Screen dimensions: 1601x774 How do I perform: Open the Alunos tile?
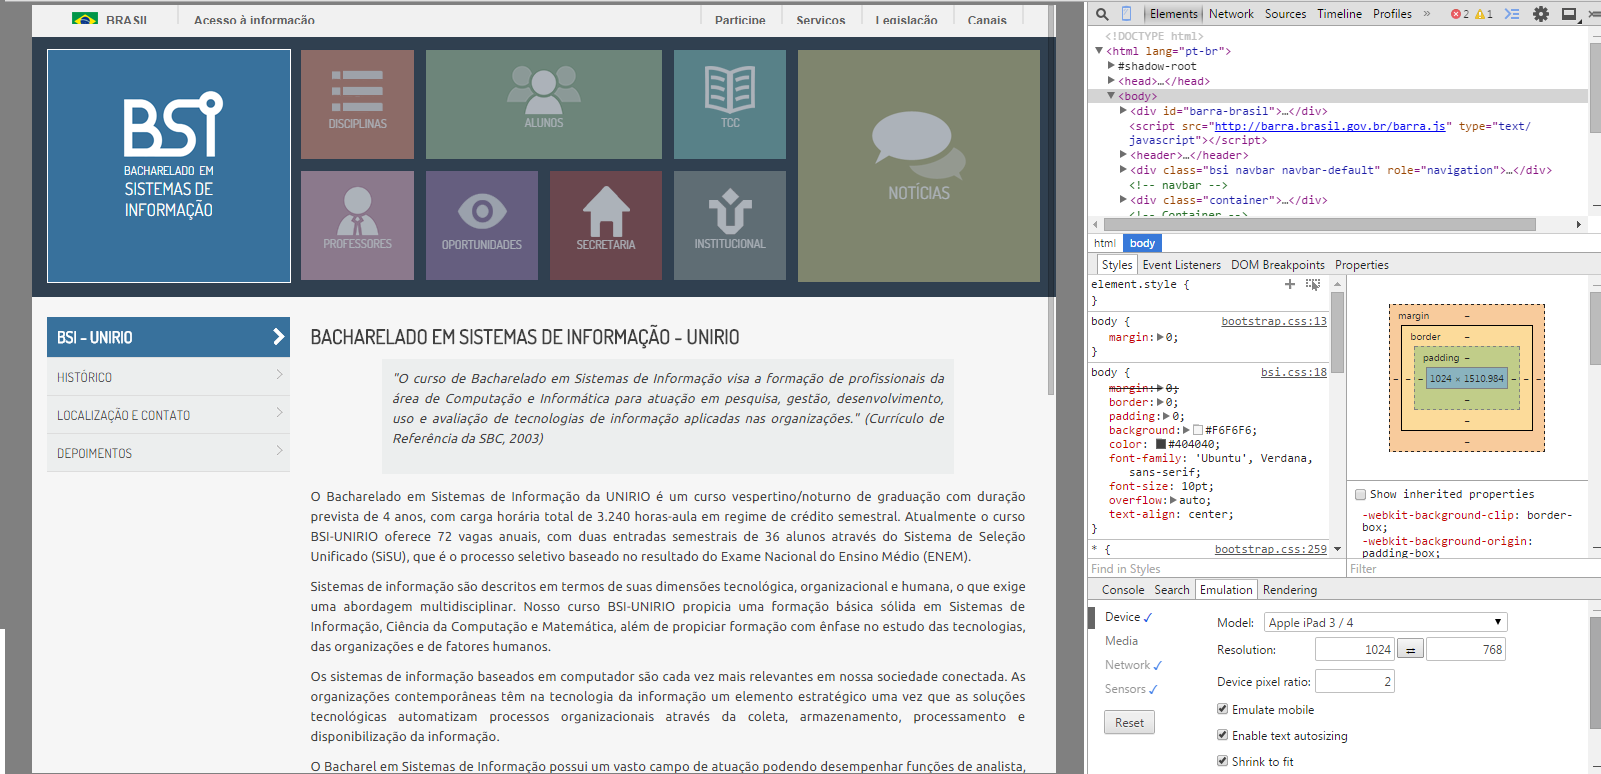(544, 104)
